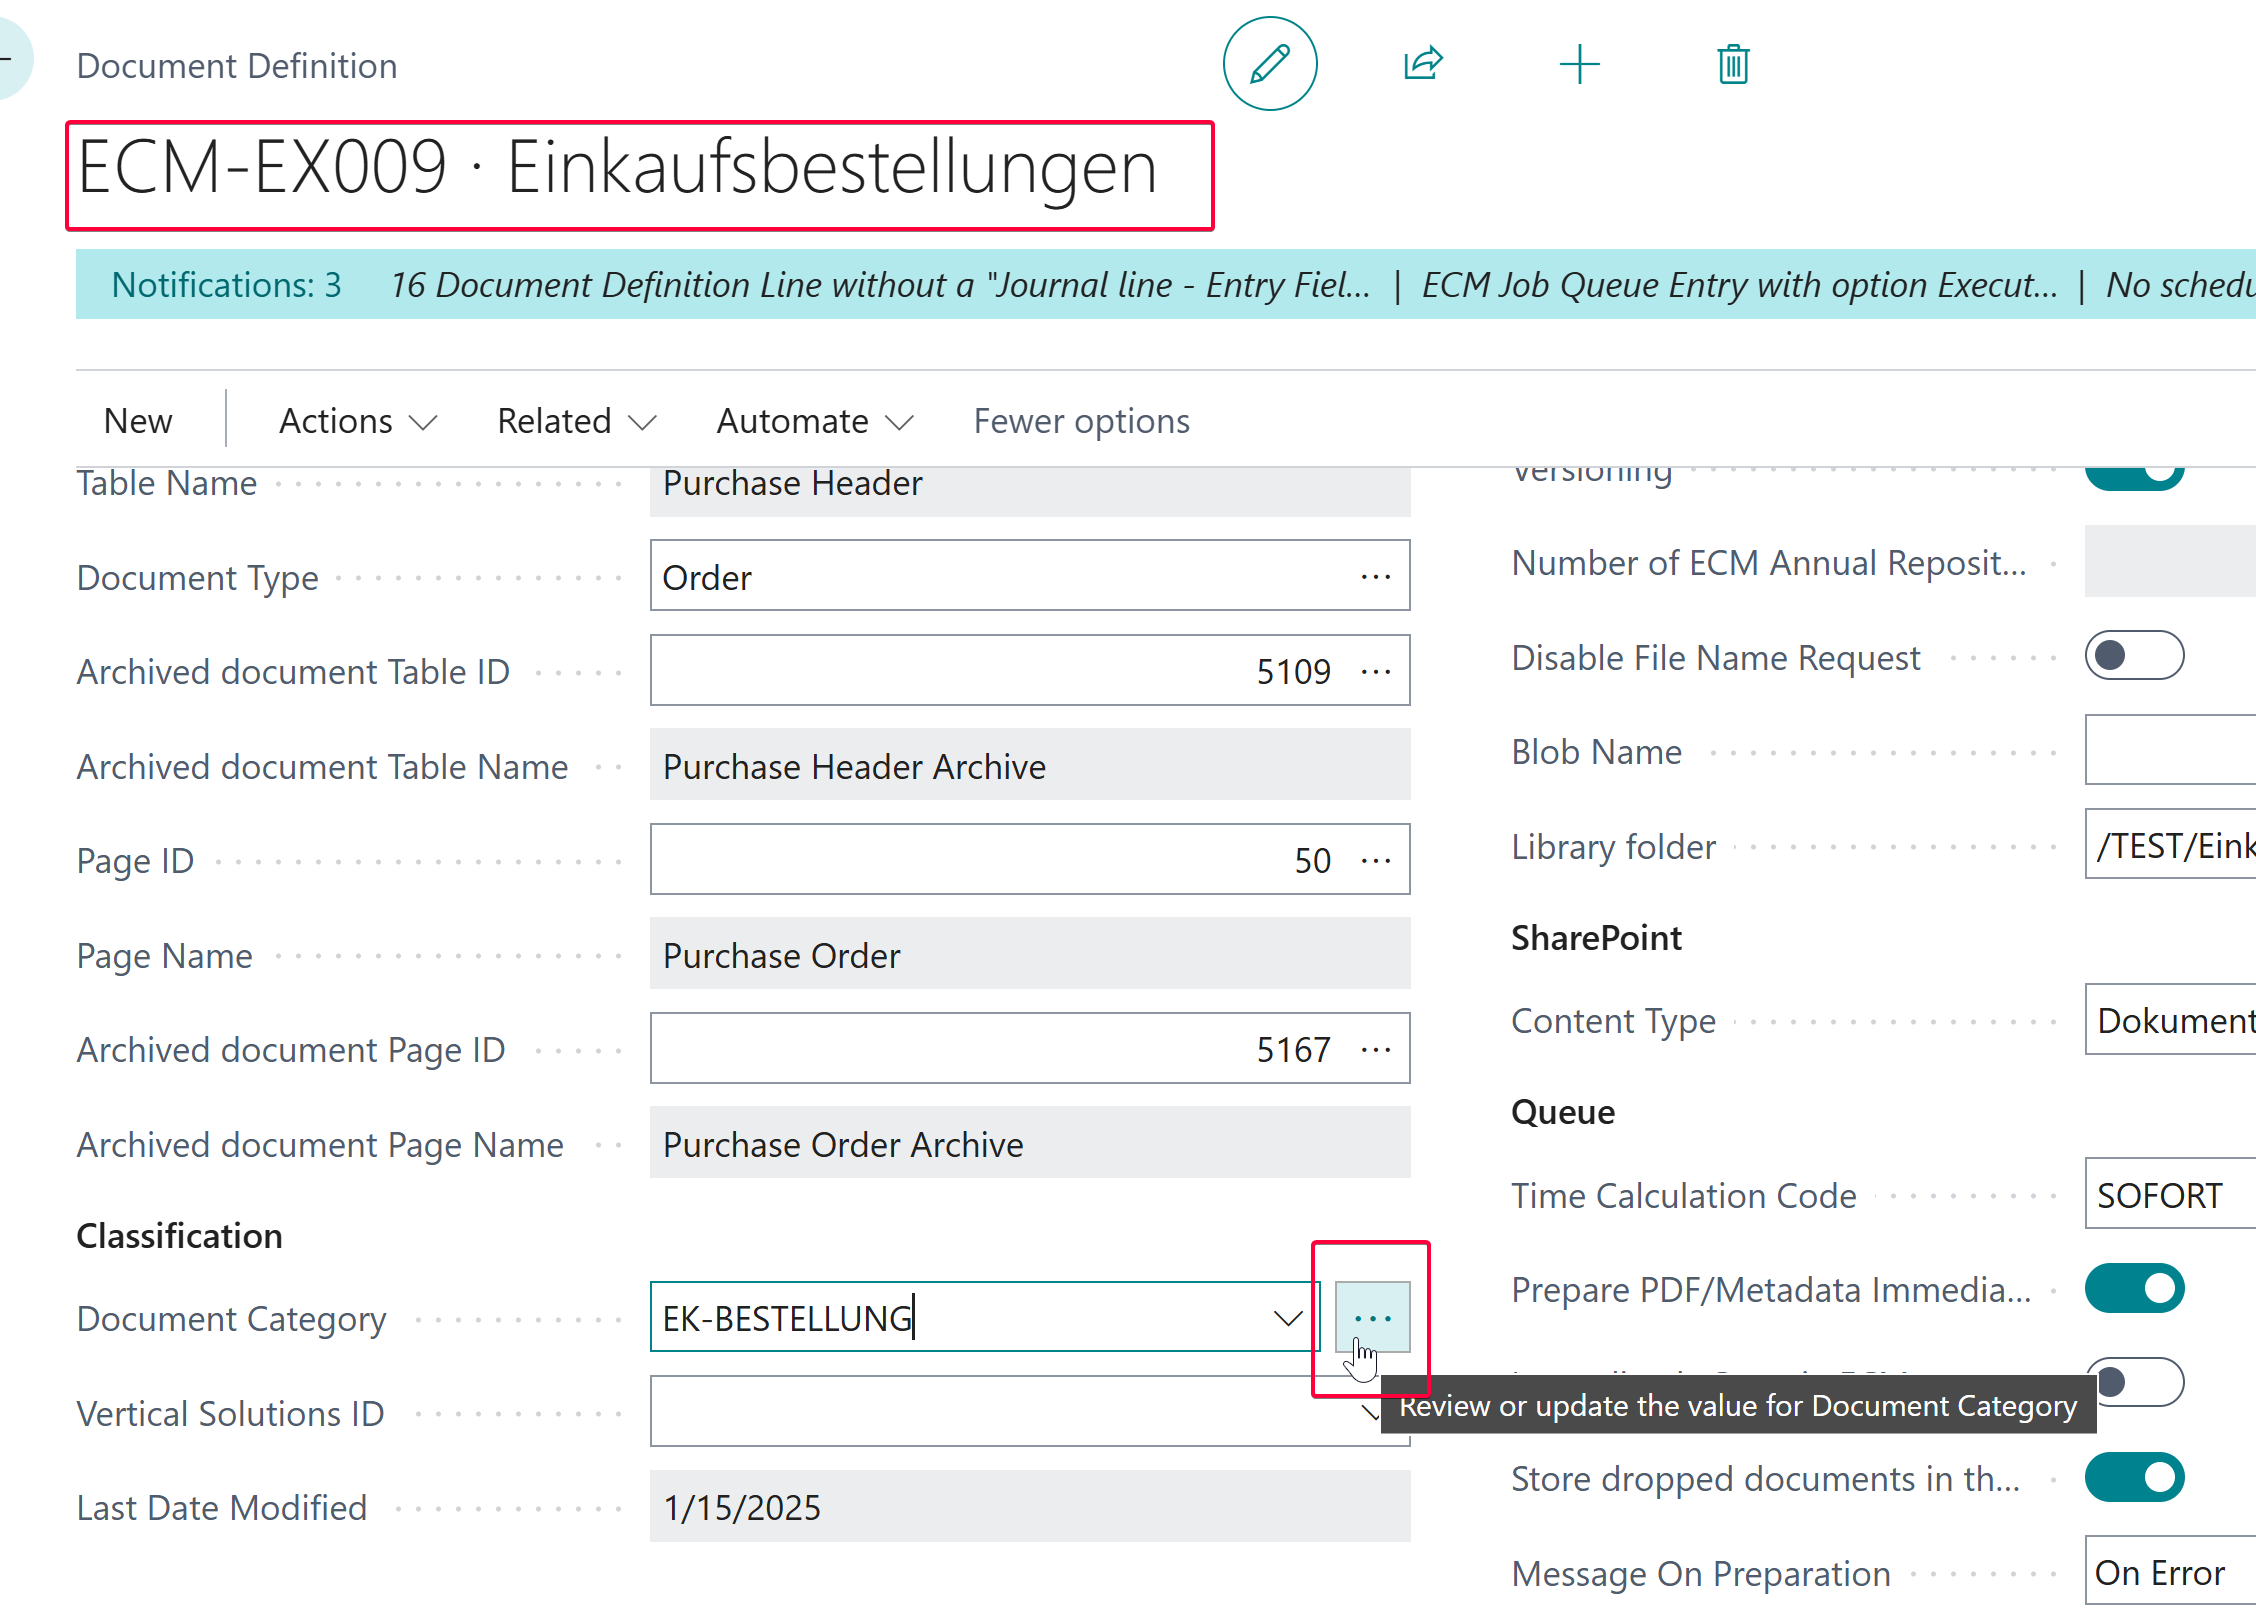Expand the Document Category dropdown arrow
The image size is (2256, 1620).
pos(1287,1318)
